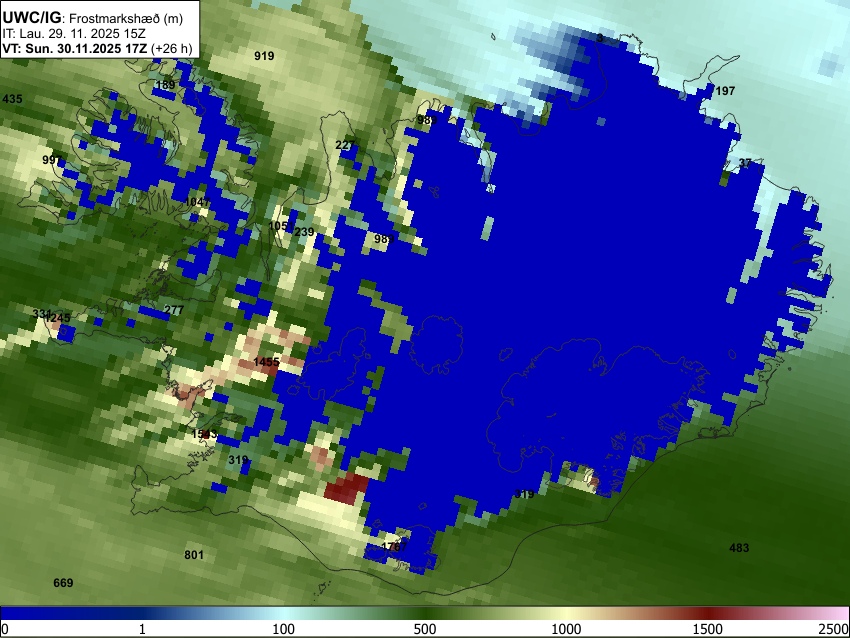The height and width of the screenshot is (638, 850).
Task: Select the 2500 tick on the color scale
Action: point(834,629)
